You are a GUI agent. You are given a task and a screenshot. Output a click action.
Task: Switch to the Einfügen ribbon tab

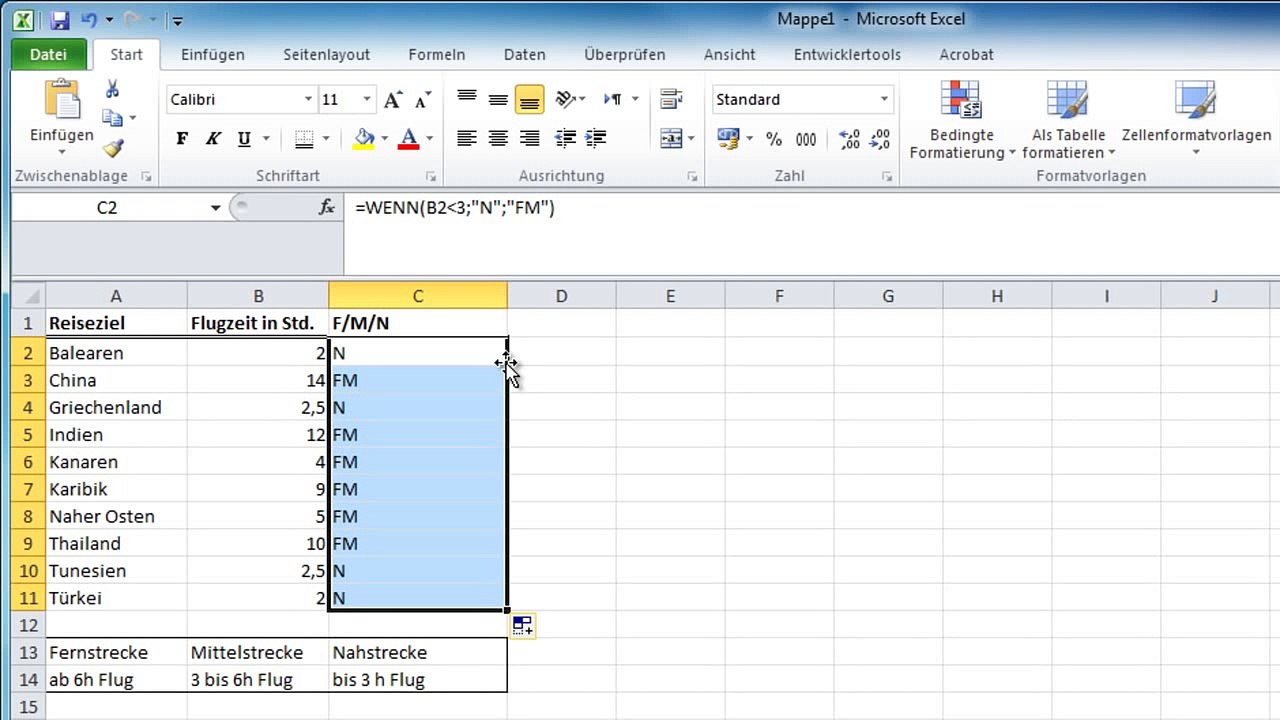click(212, 55)
